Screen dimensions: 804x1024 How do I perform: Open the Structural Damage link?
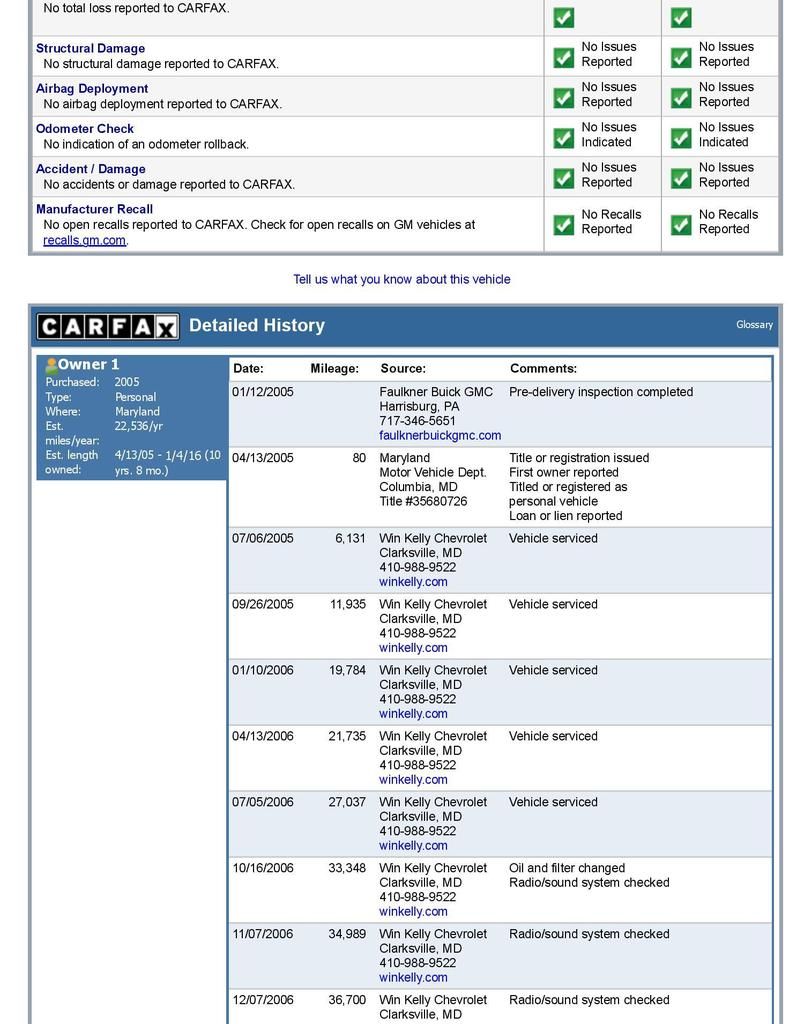(x=91, y=48)
